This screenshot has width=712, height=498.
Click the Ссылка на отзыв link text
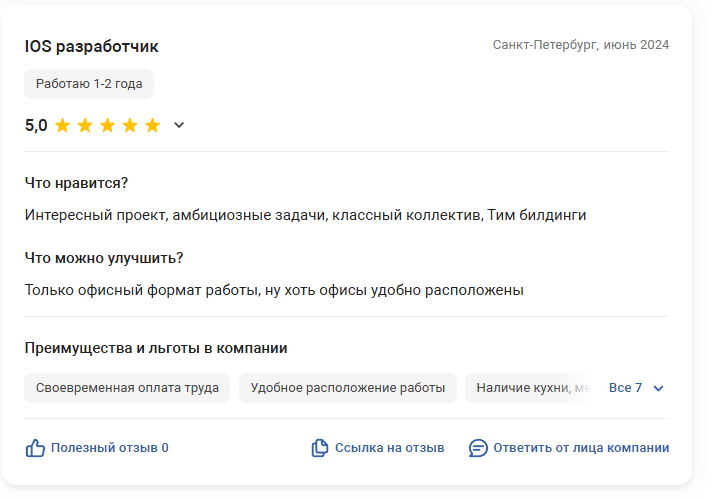(389, 448)
